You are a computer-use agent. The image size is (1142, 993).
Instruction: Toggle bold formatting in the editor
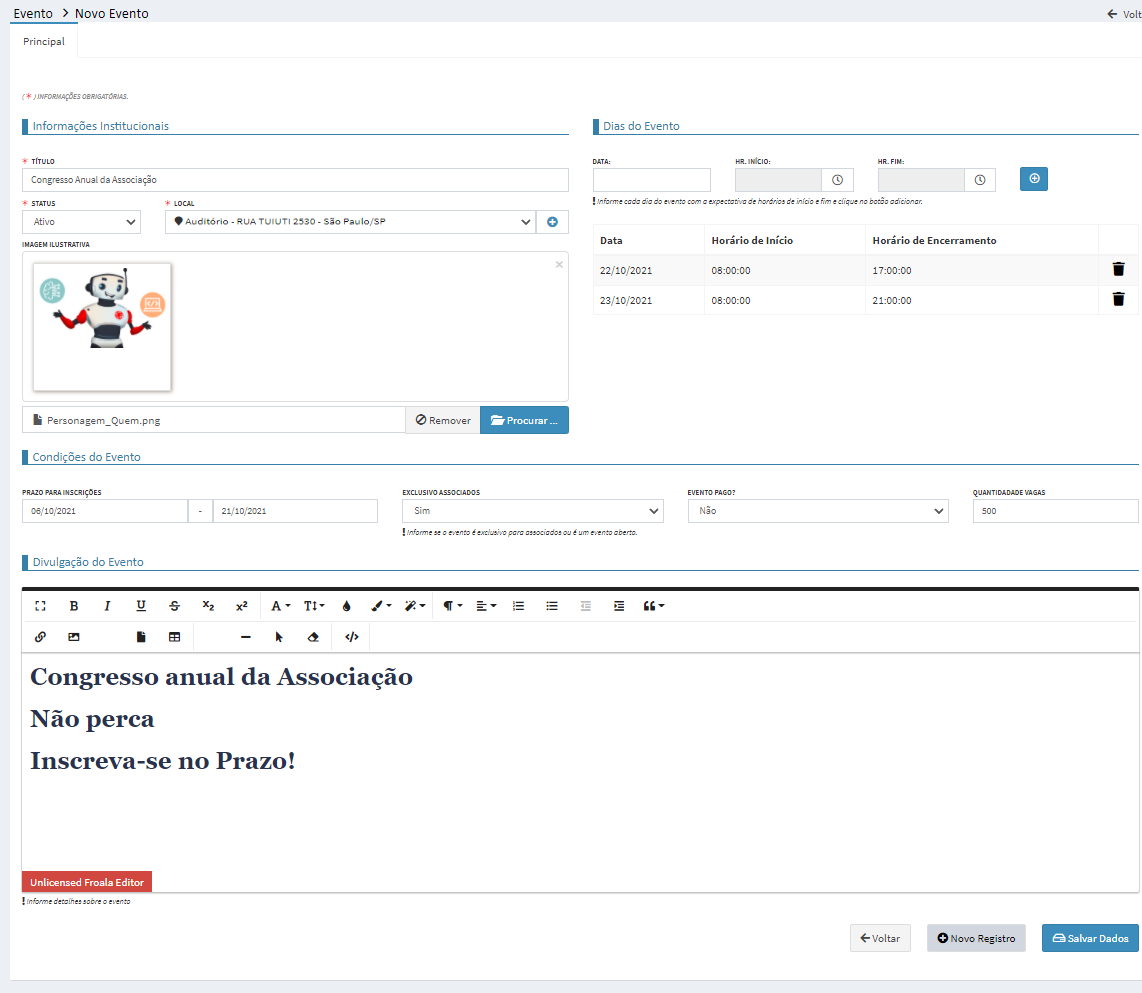(74, 606)
